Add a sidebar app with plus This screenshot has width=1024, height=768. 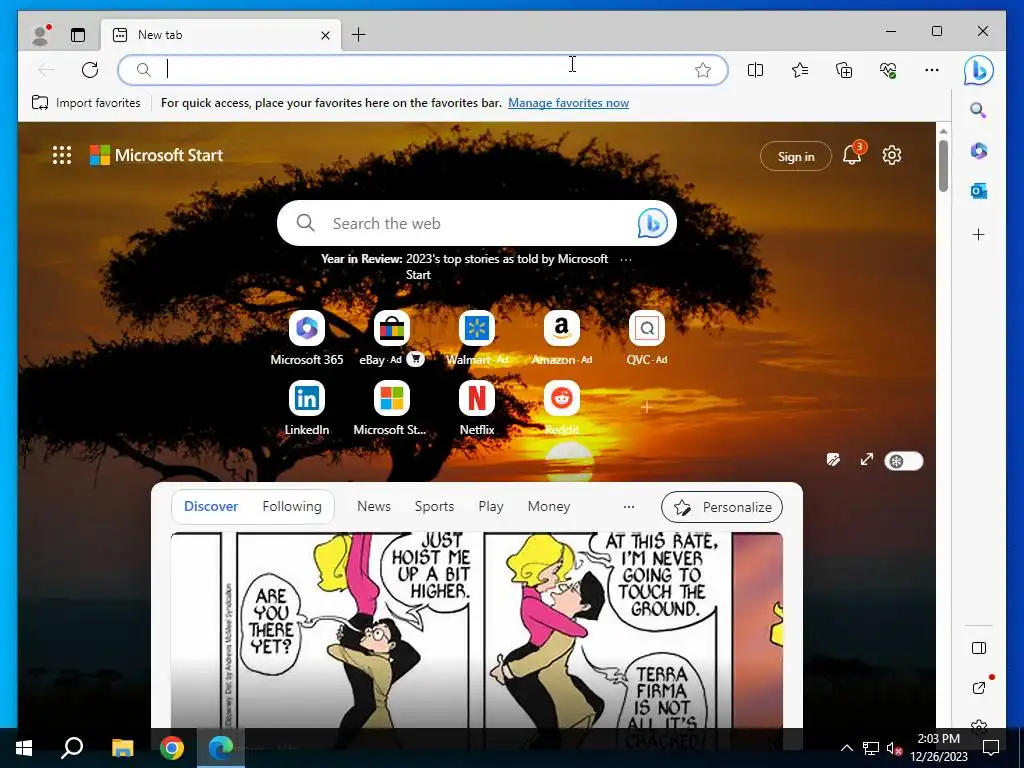[x=978, y=234]
